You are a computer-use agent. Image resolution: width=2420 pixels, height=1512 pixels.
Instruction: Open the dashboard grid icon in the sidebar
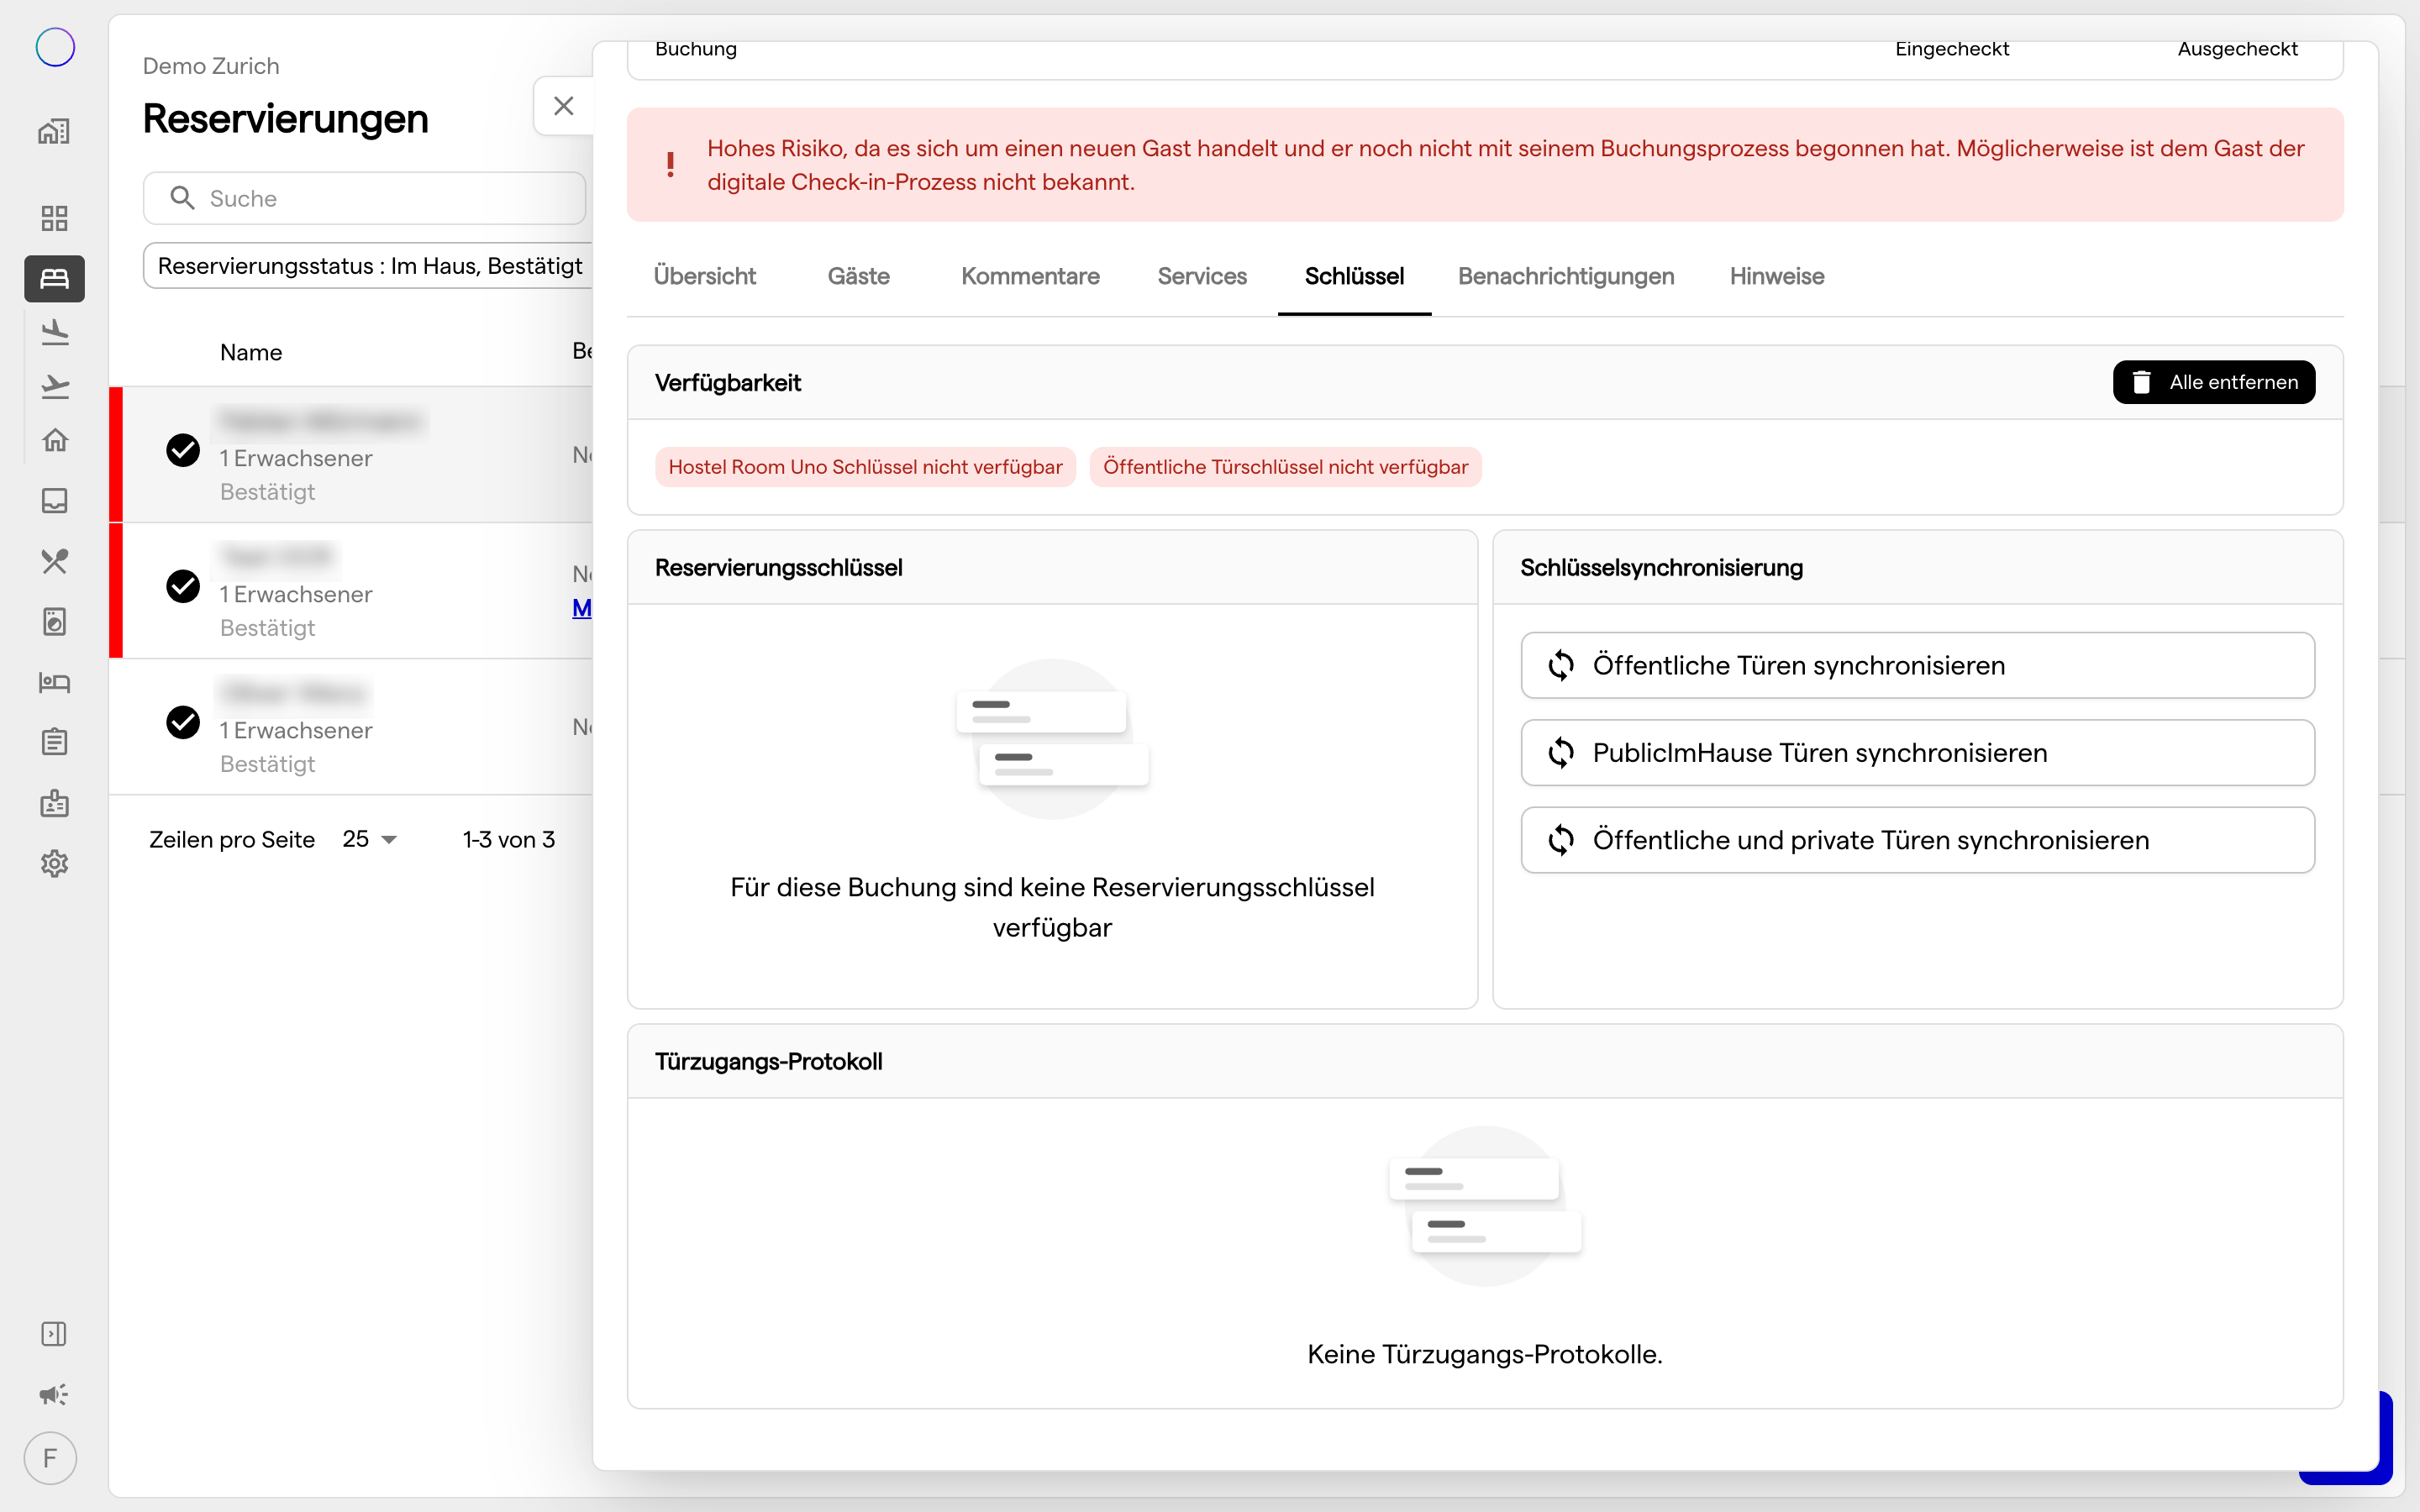click(54, 218)
